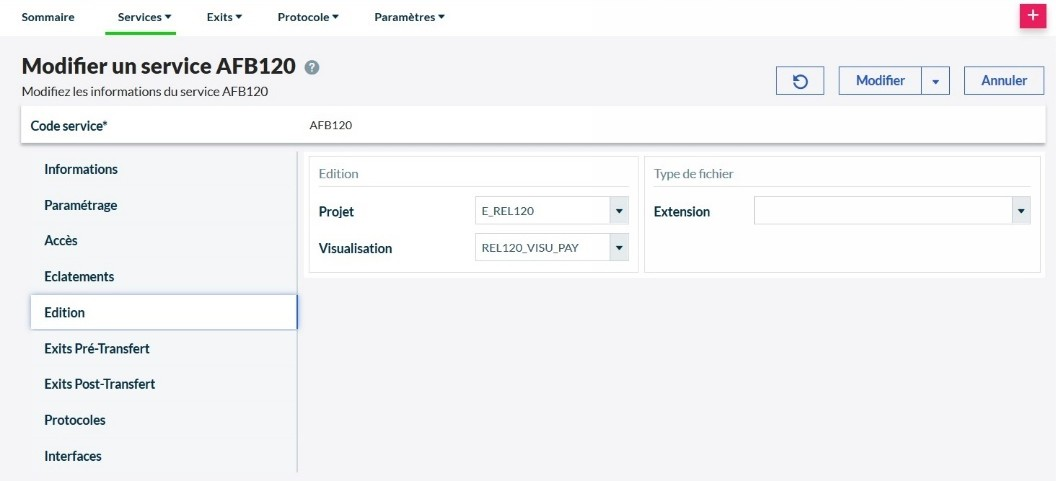Open the Services menu
The width and height of the screenshot is (1056, 481).
pos(145,17)
